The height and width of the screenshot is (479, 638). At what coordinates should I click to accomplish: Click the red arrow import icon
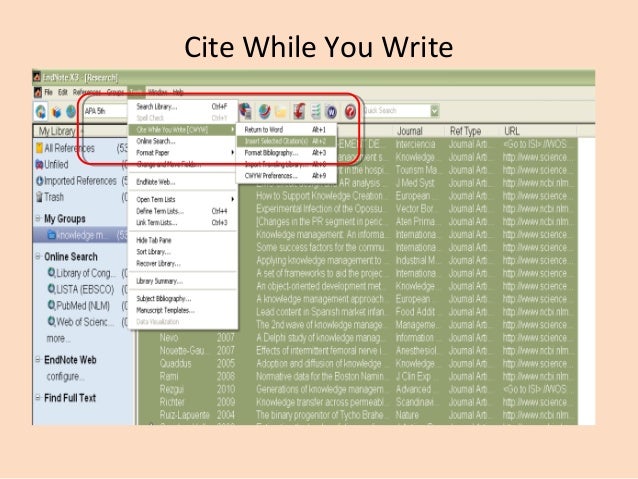299,111
